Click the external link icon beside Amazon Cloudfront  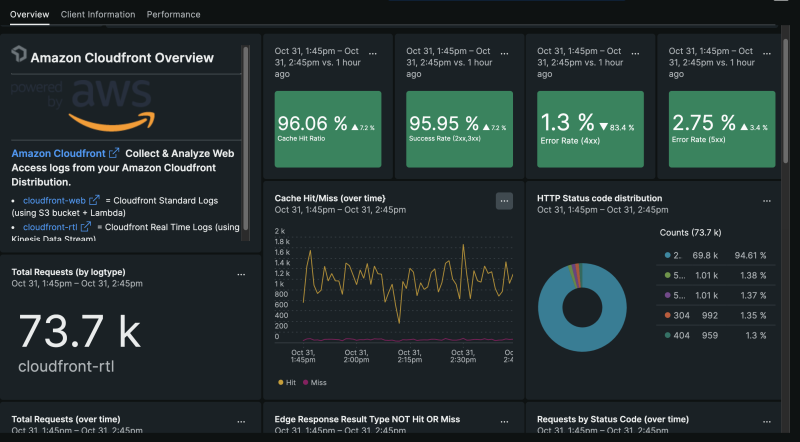tap(114, 153)
